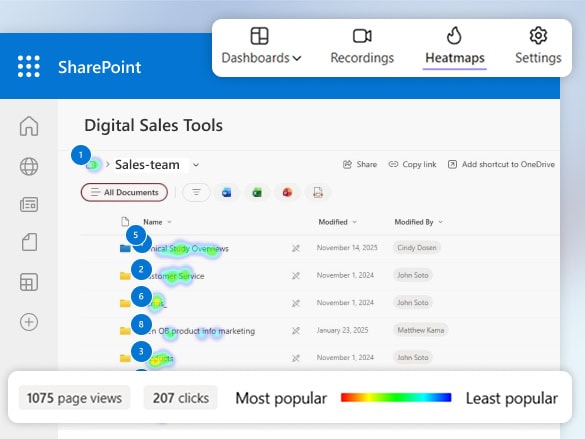
Task: Click pin icon in Clinical Study Overviews row
Action: coord(296,248)
